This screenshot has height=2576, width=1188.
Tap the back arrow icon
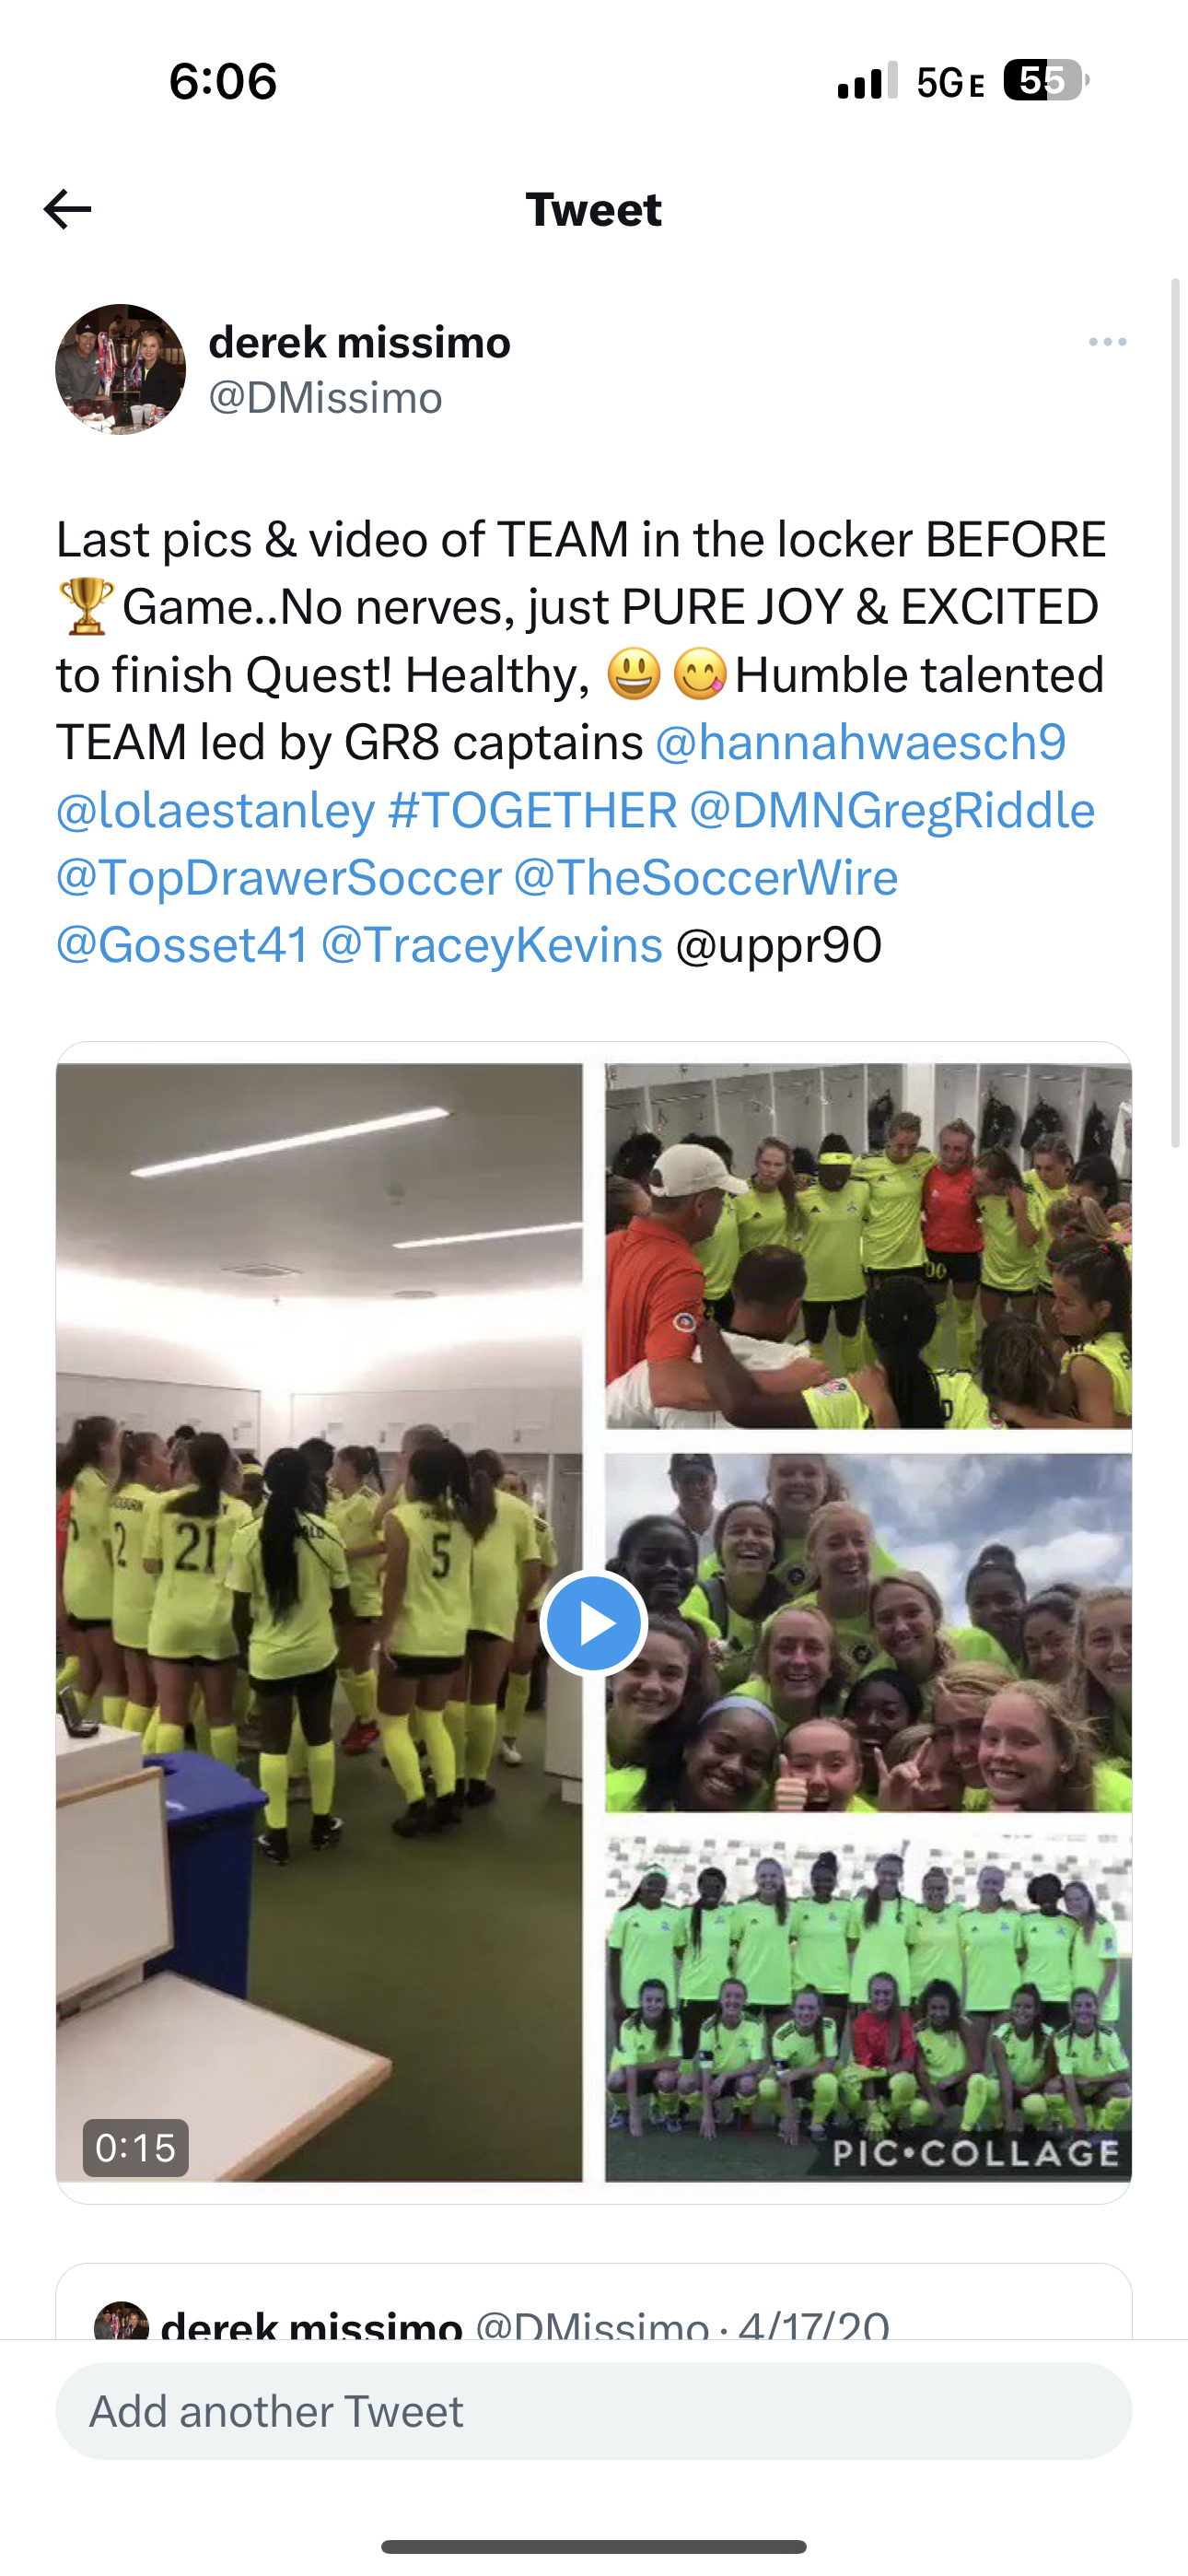[x=68, y=209]
